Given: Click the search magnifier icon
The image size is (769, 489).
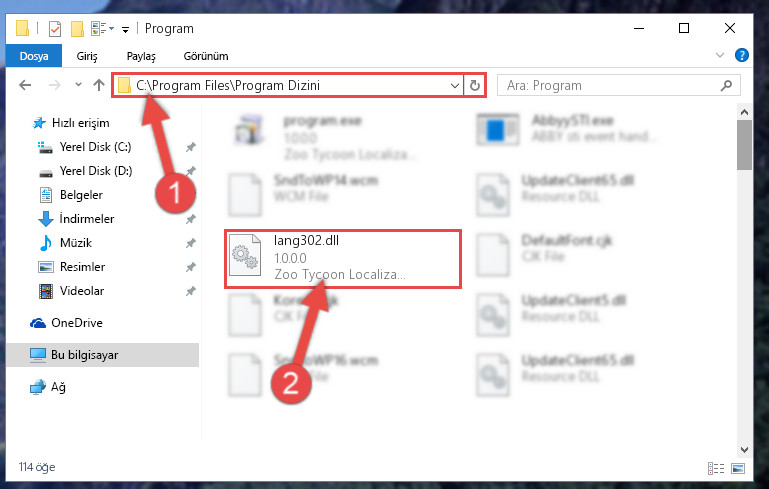Looking at the screenshot, I should (x=726, y=86).
